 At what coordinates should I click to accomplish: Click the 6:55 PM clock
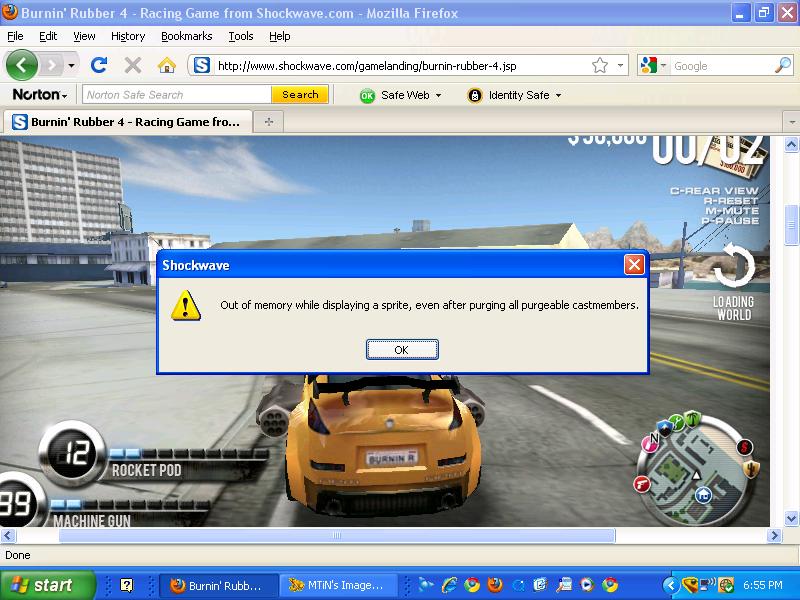pos(762,585)
